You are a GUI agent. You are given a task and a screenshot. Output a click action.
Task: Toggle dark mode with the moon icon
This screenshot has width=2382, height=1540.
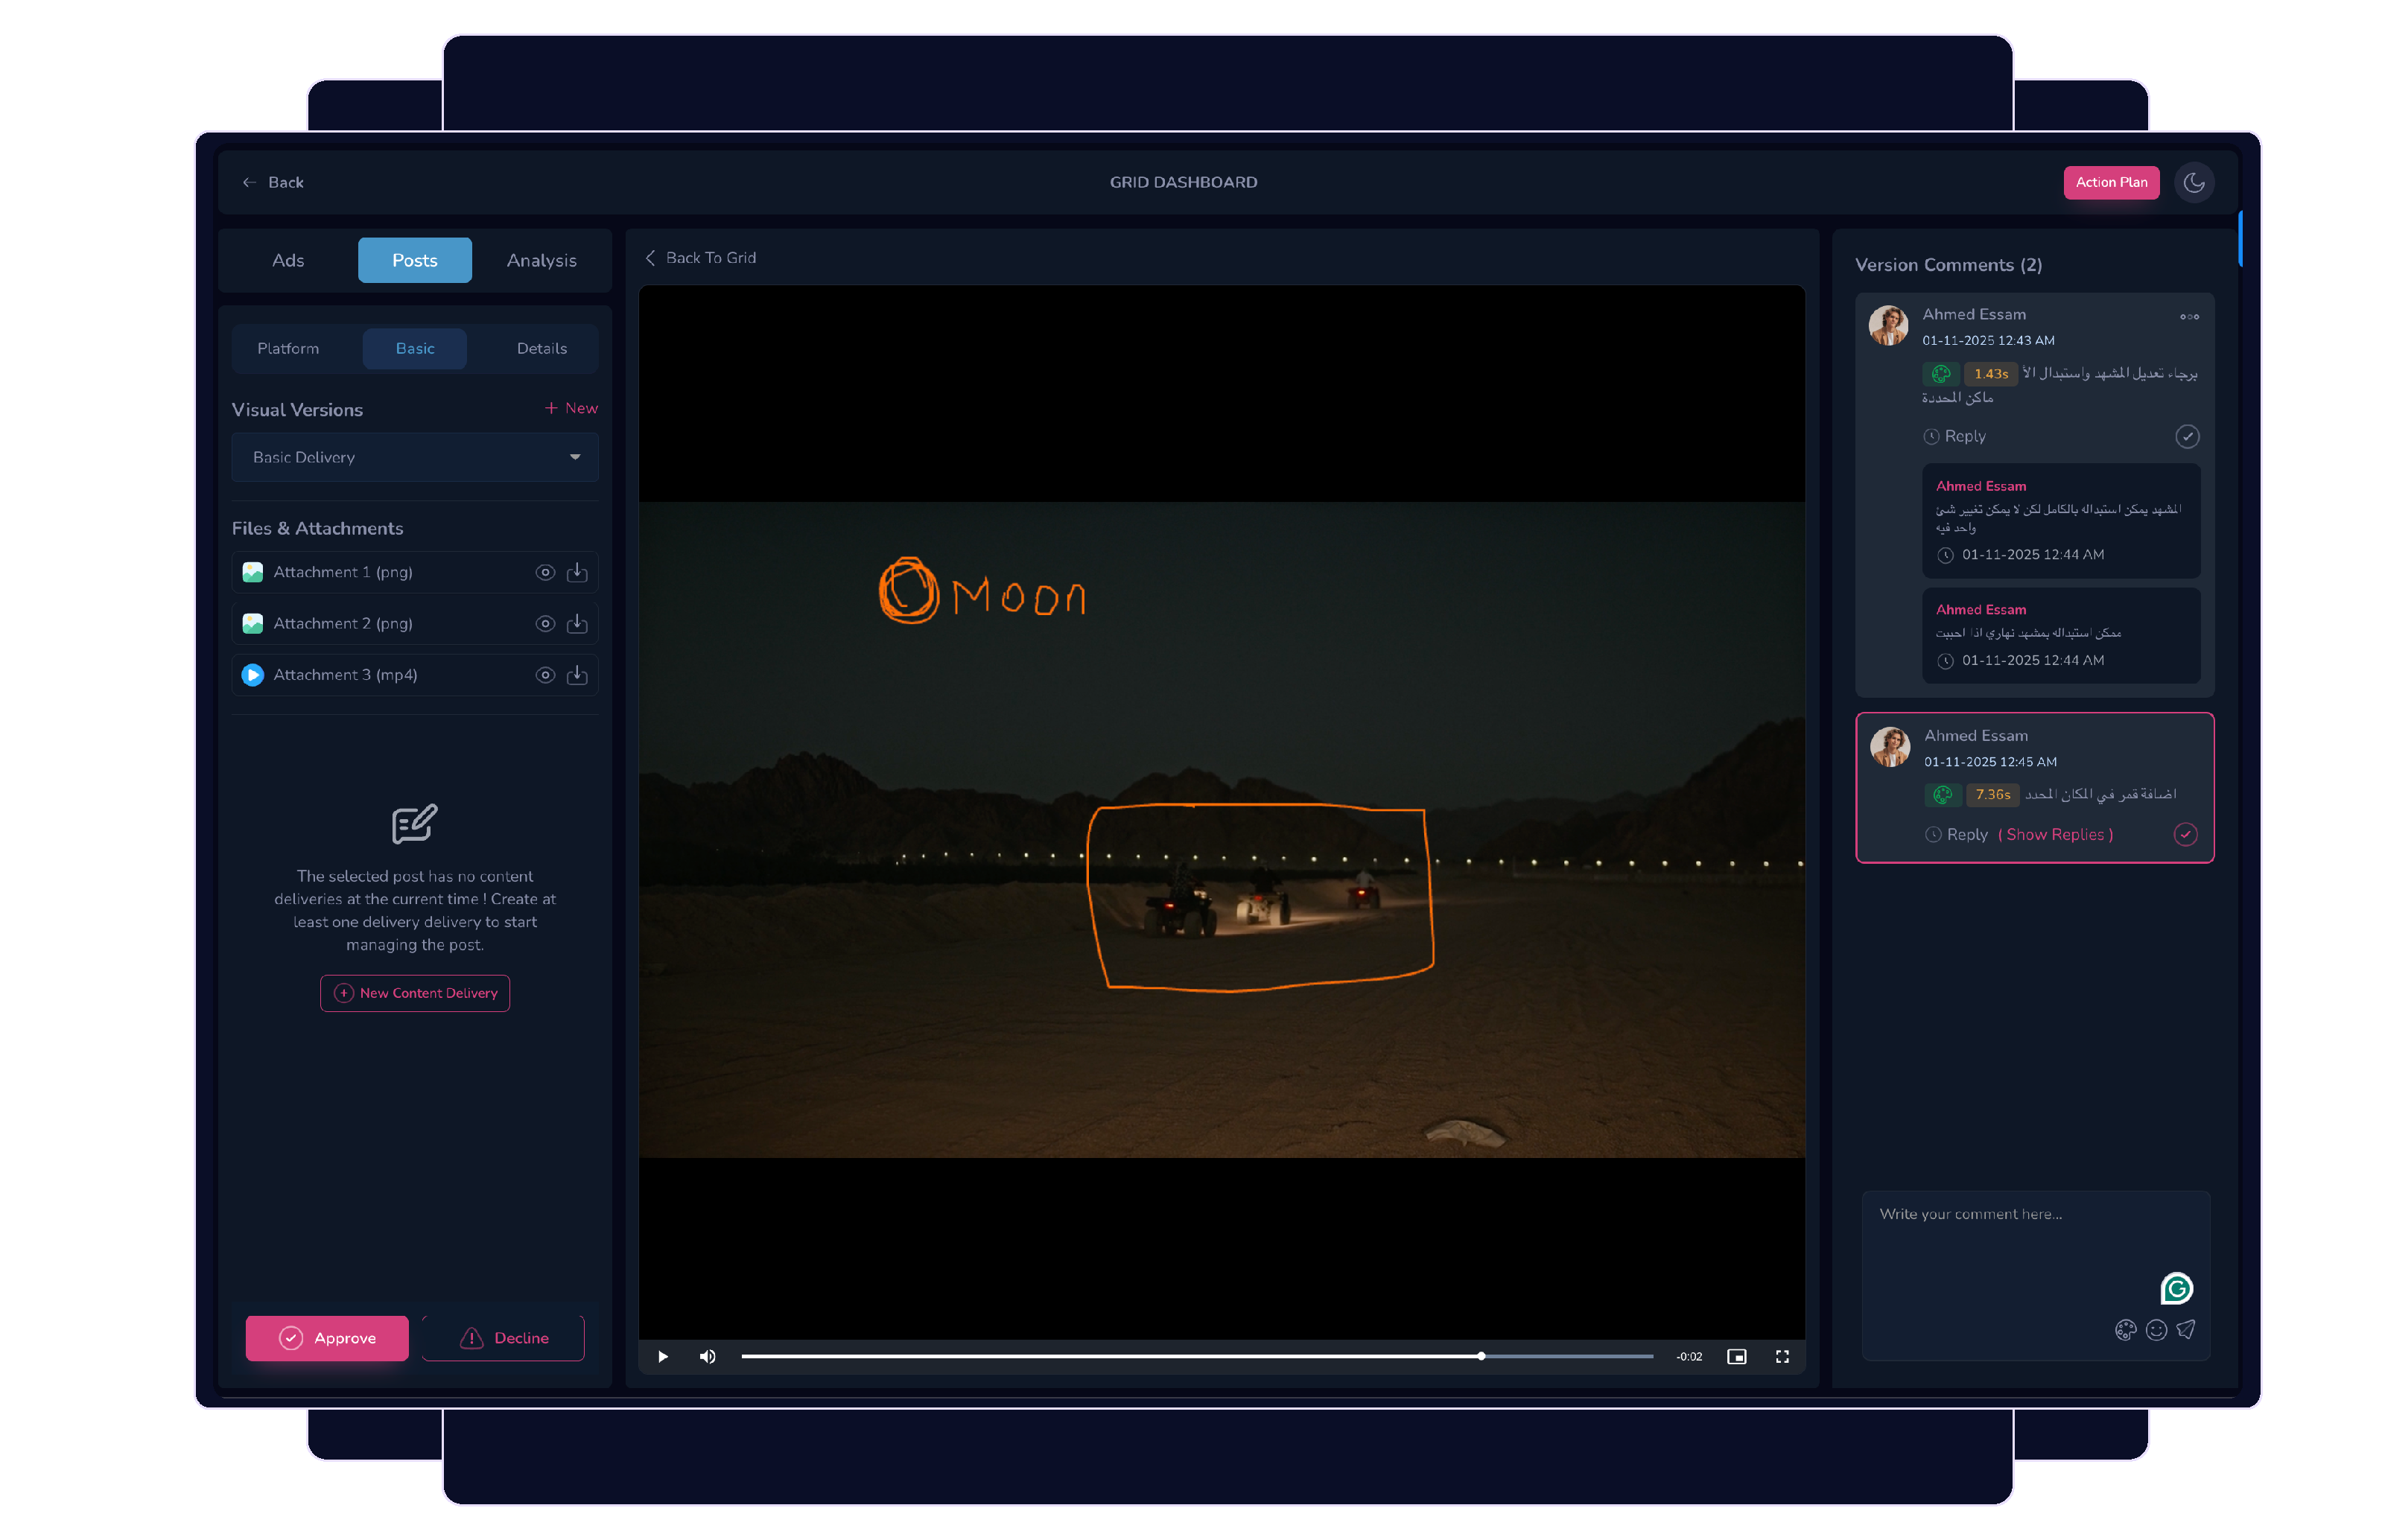(x=2194, y=182)
